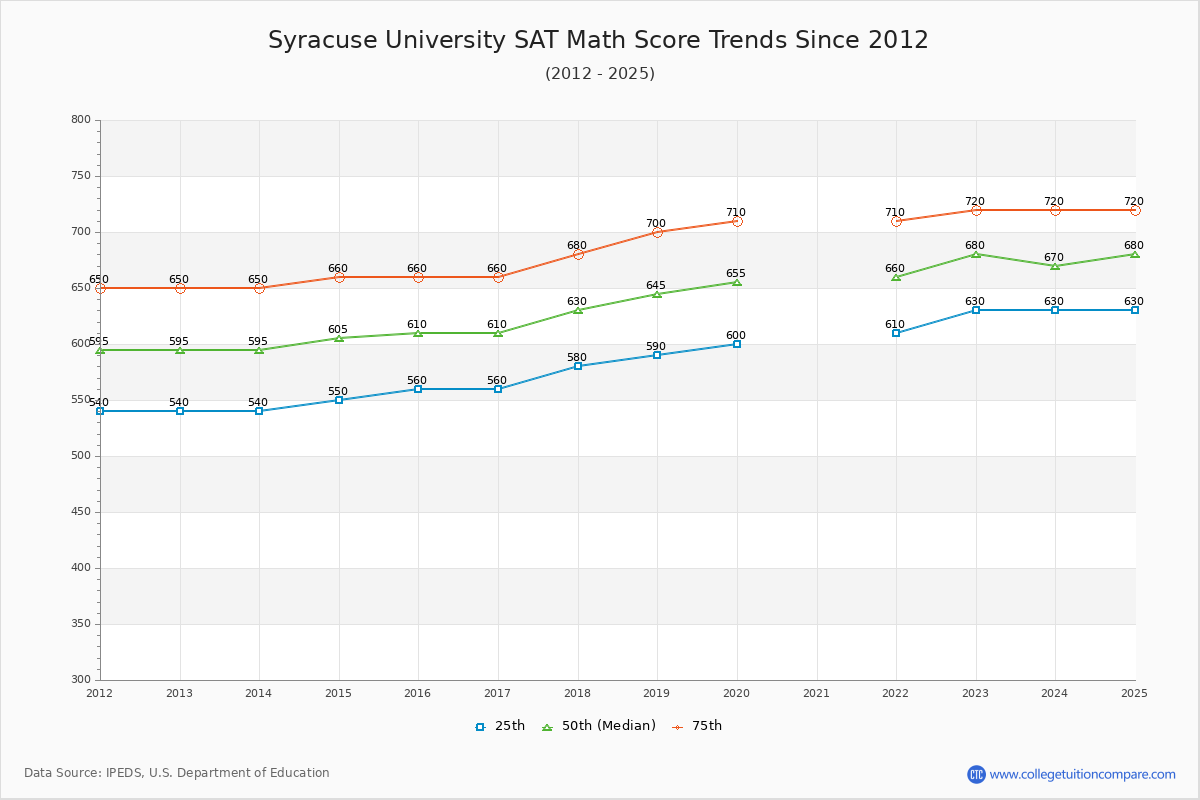Click the 2022 25th percentile marker (610)
This screenshot has width=1200, height=800.
pos(896,333)
